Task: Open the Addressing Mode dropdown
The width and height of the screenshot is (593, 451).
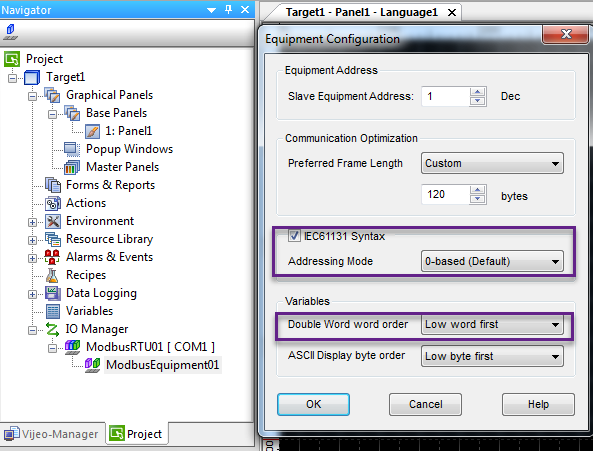Action: click(492, 261)
